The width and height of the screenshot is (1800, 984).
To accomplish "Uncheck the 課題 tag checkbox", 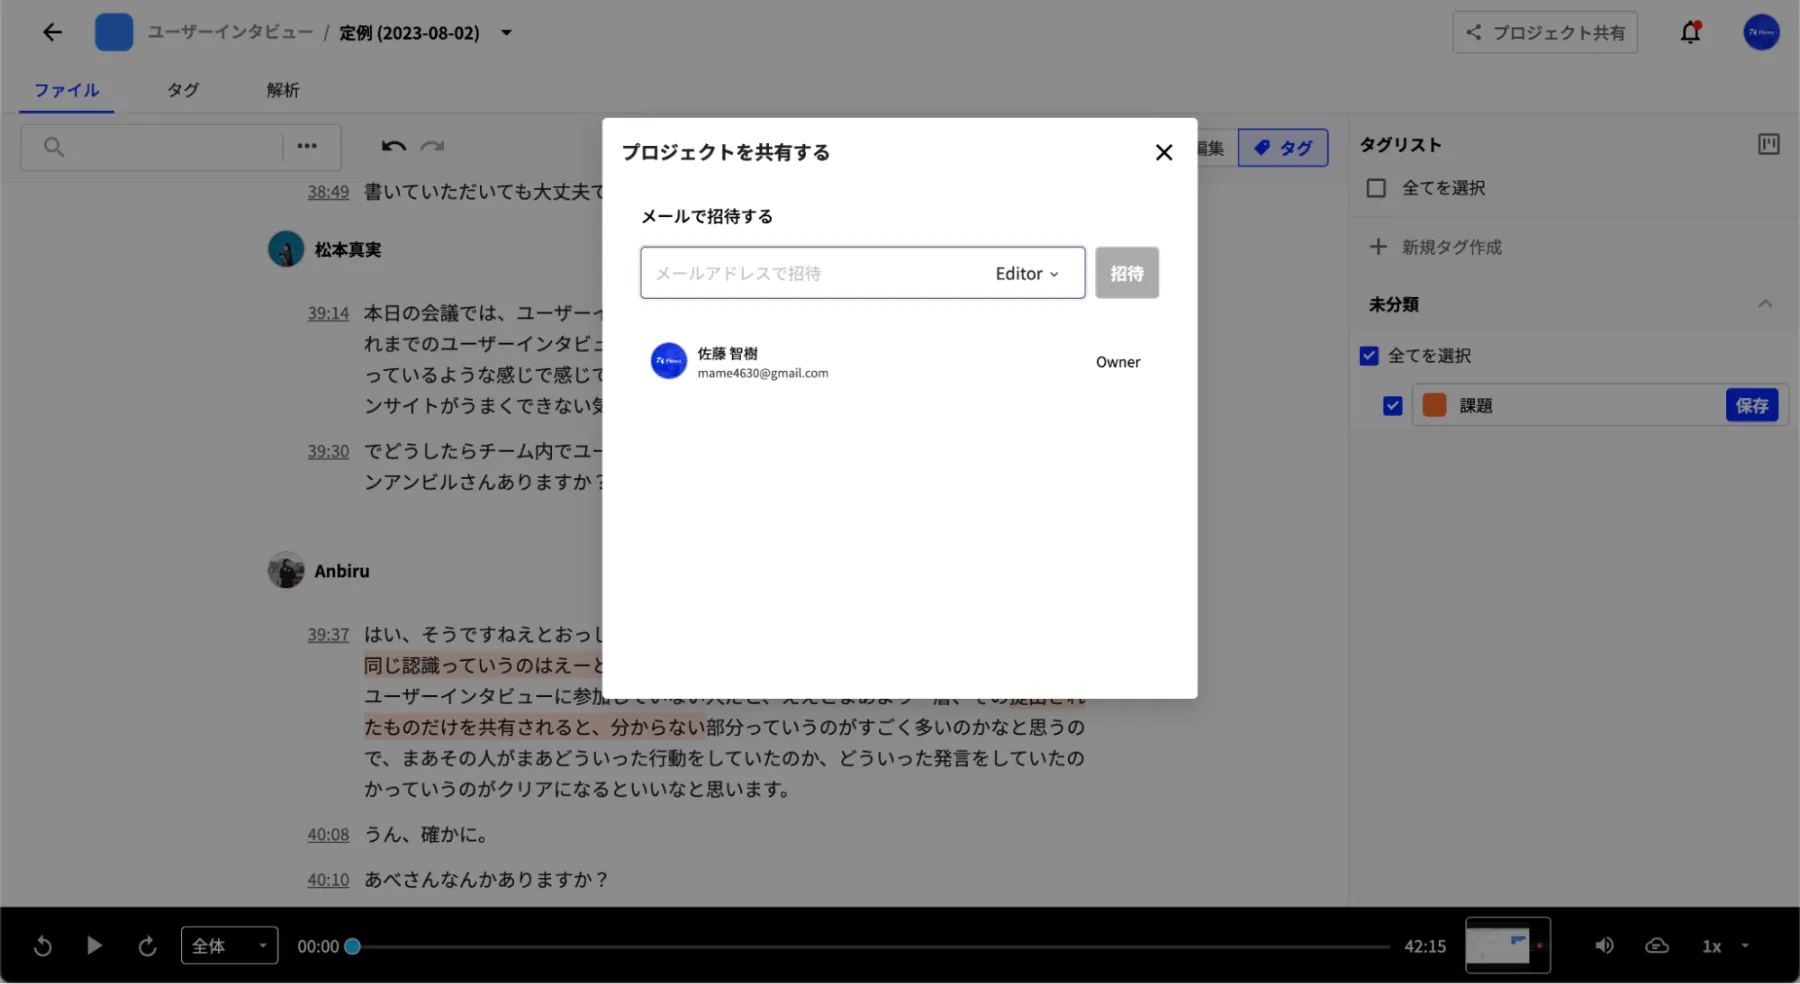I will click(1392, 406).
